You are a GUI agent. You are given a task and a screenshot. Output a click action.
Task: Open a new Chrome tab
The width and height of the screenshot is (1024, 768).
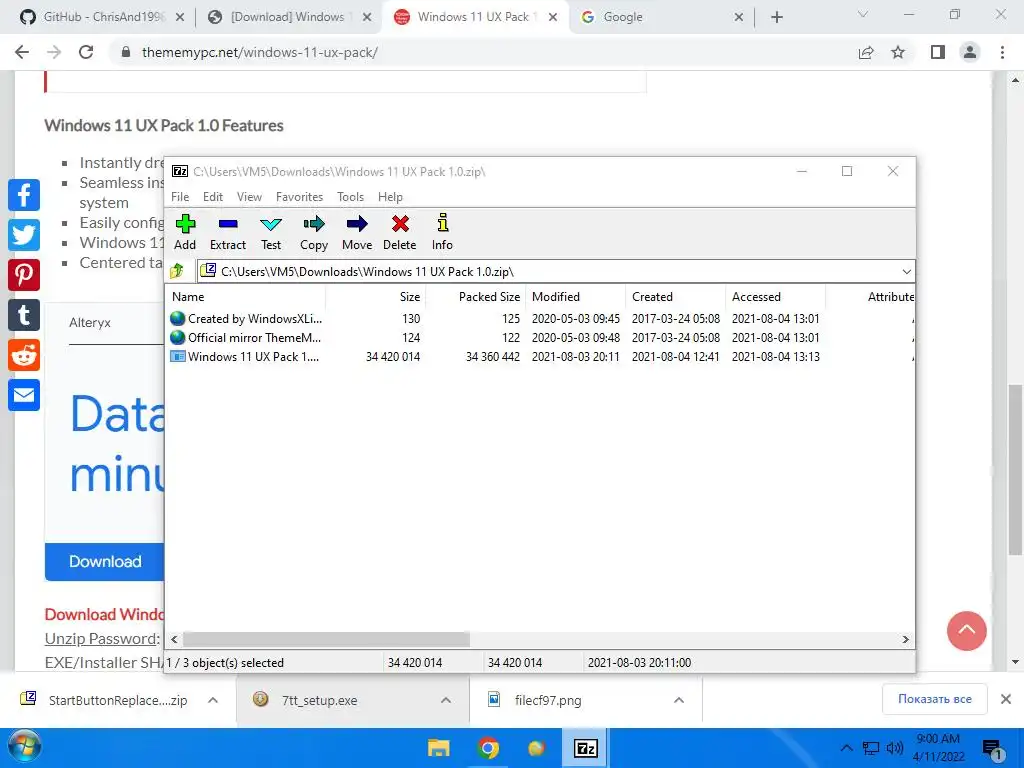click(776, 17)
